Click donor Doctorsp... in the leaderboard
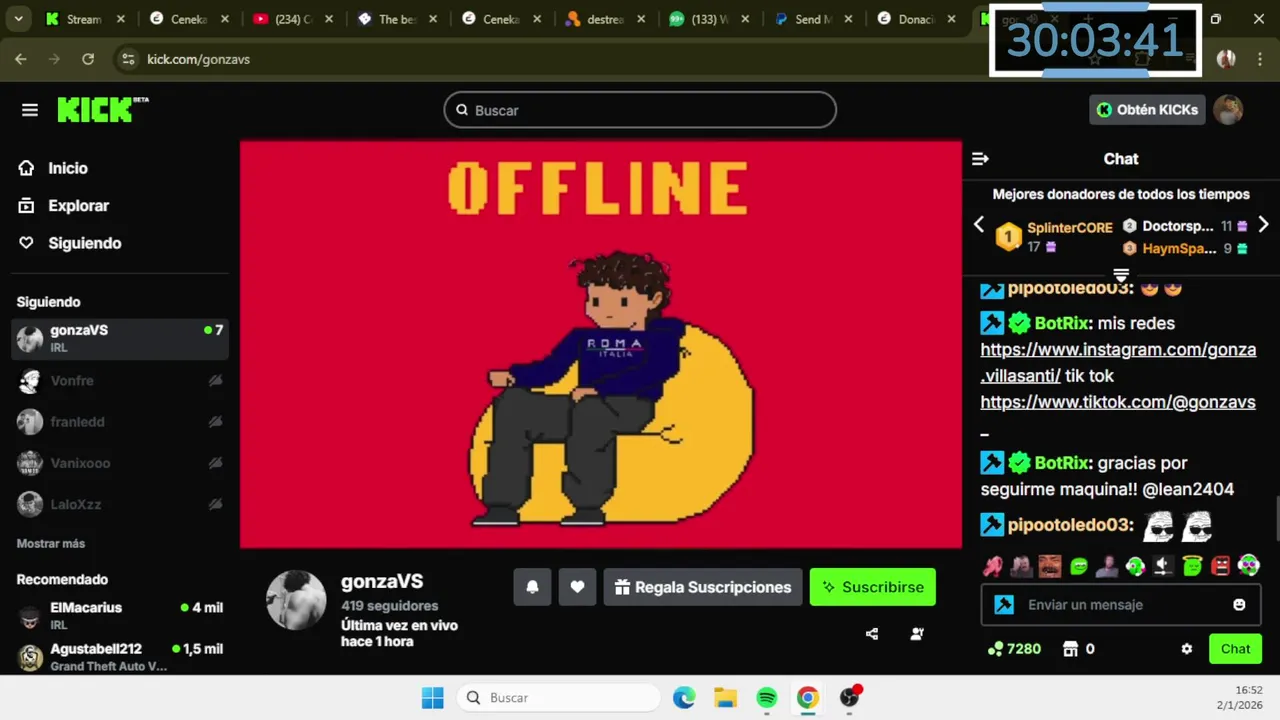The image size is (1280, 720). [x=1178, y=226]
